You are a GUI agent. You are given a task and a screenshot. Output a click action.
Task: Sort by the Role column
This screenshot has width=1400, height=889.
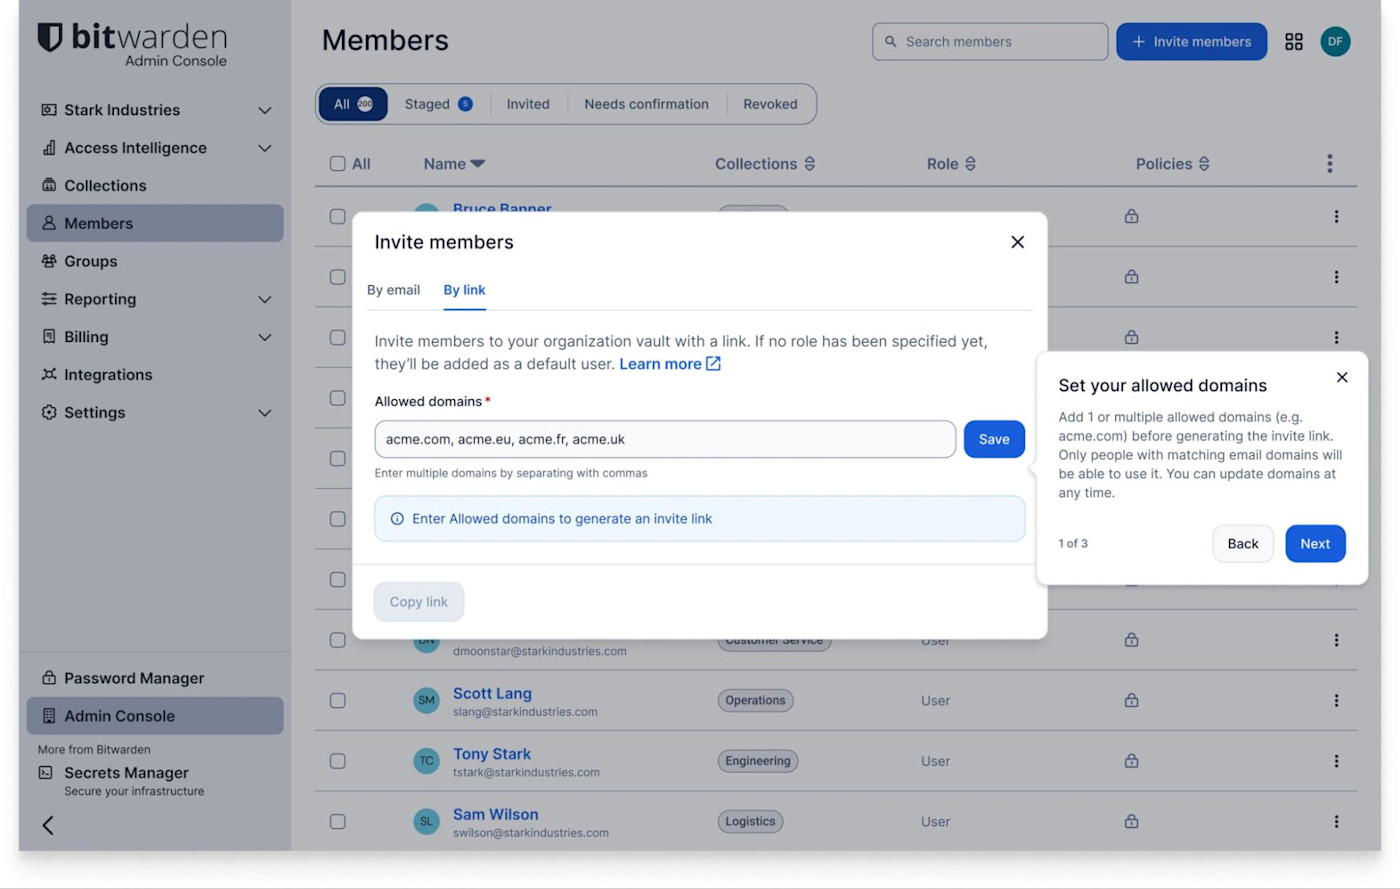951,163
